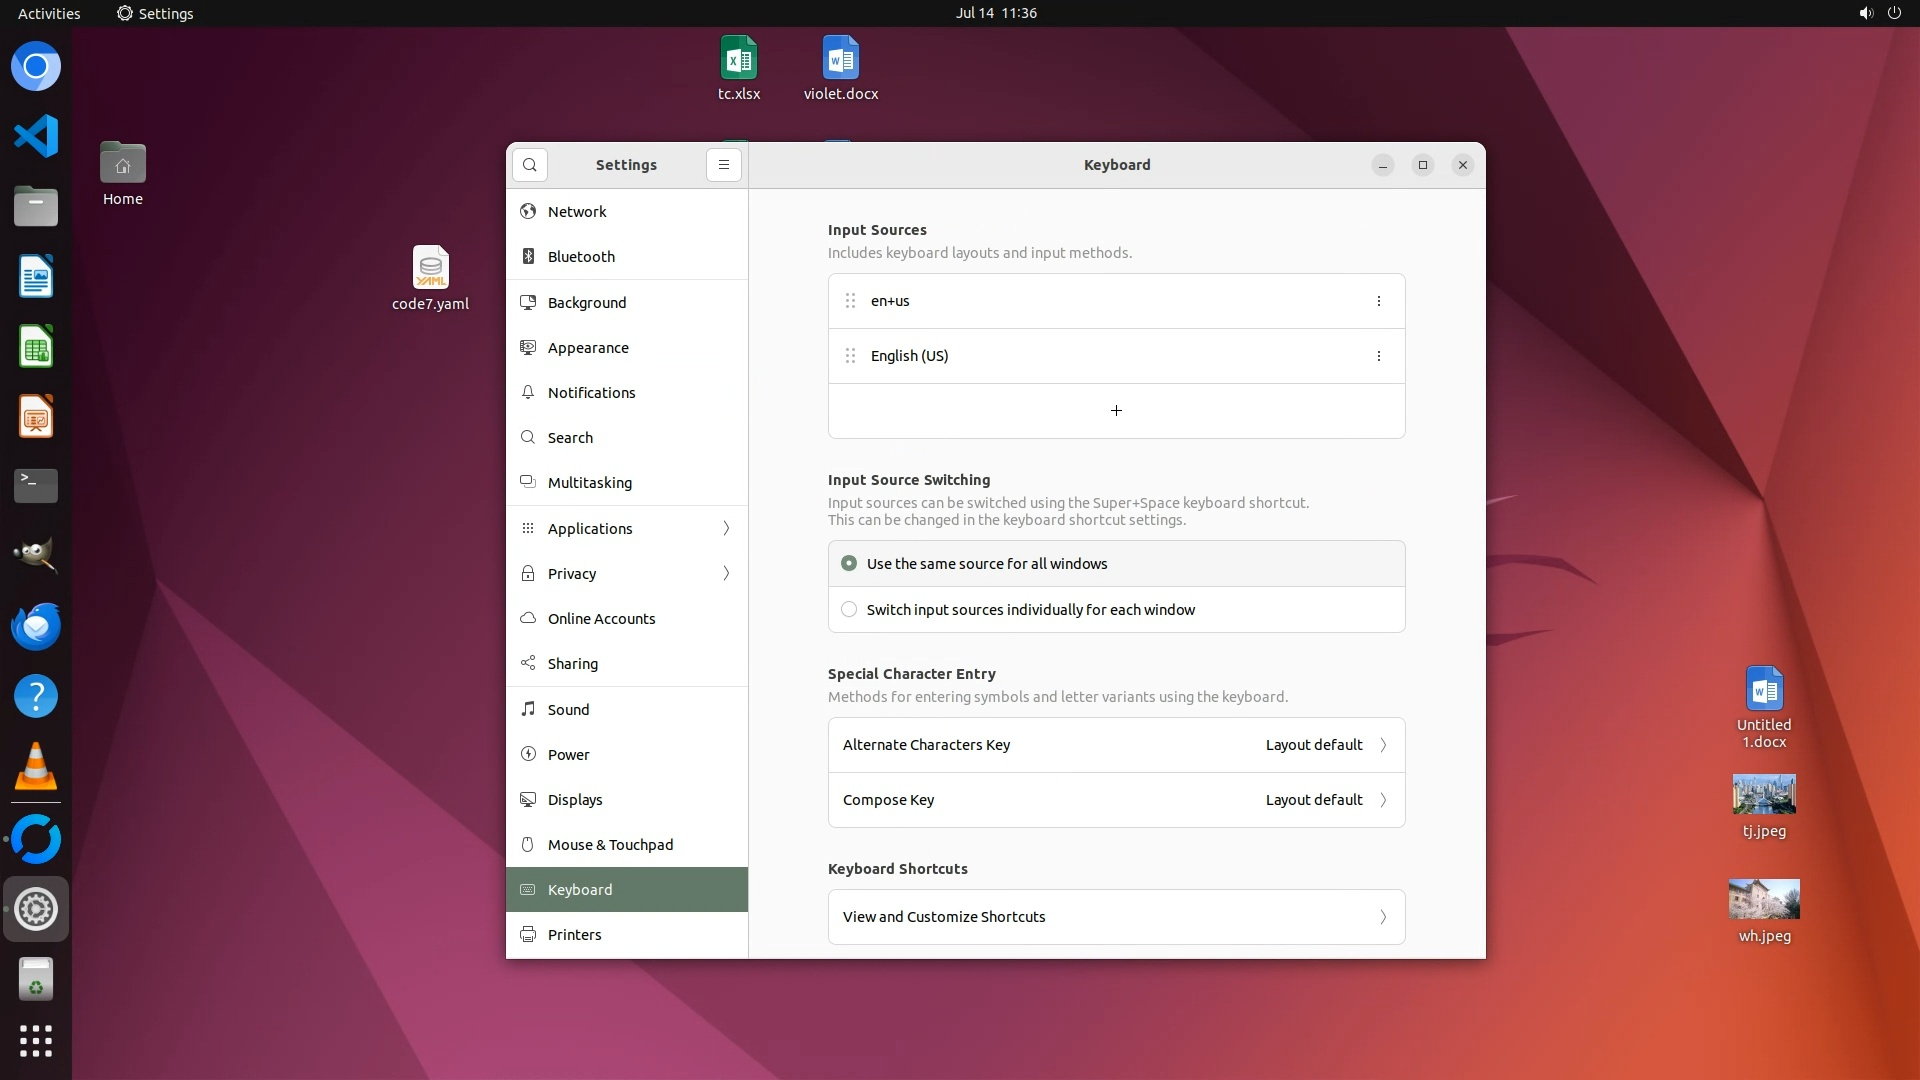Click the plus to add input source
This screenshot has height=1080, width=1920.
1116,411
